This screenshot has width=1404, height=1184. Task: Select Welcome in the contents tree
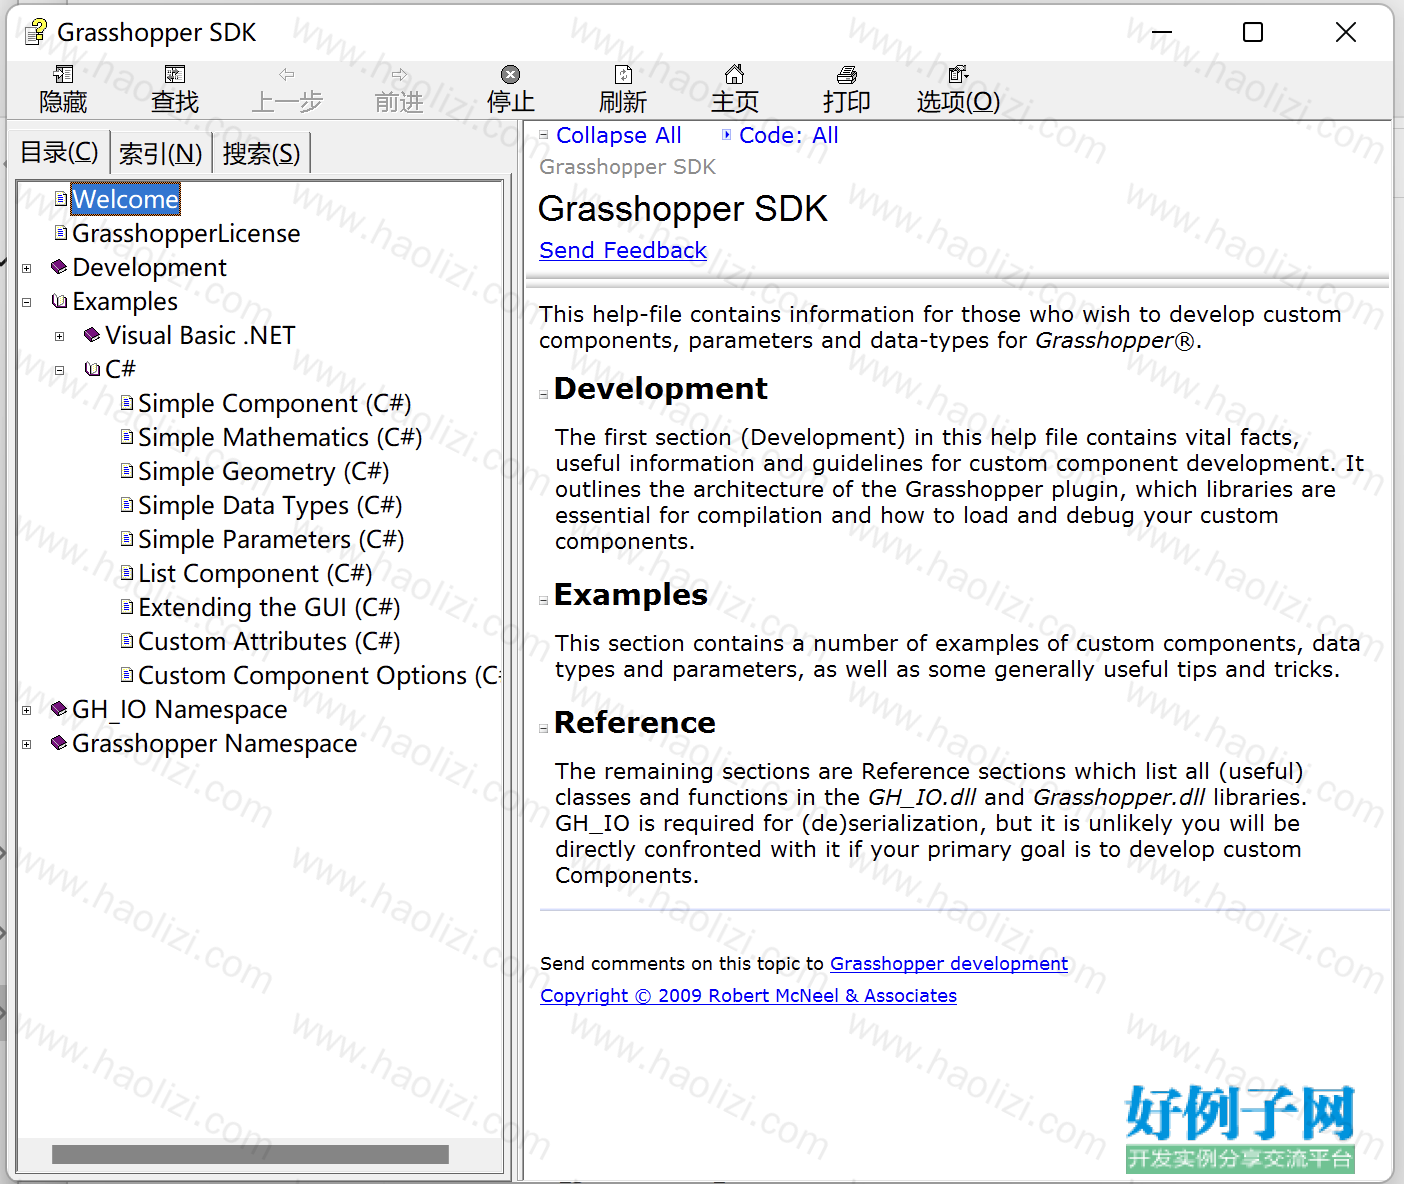point(126,199)
